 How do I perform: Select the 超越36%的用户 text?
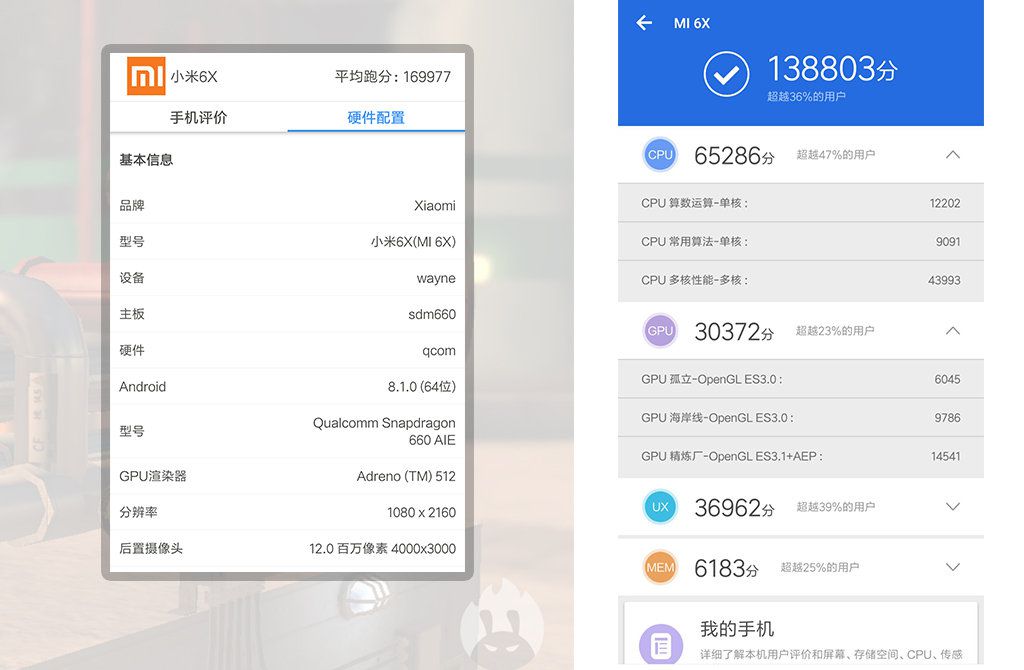pyautogui.click(x=806, y=97)
